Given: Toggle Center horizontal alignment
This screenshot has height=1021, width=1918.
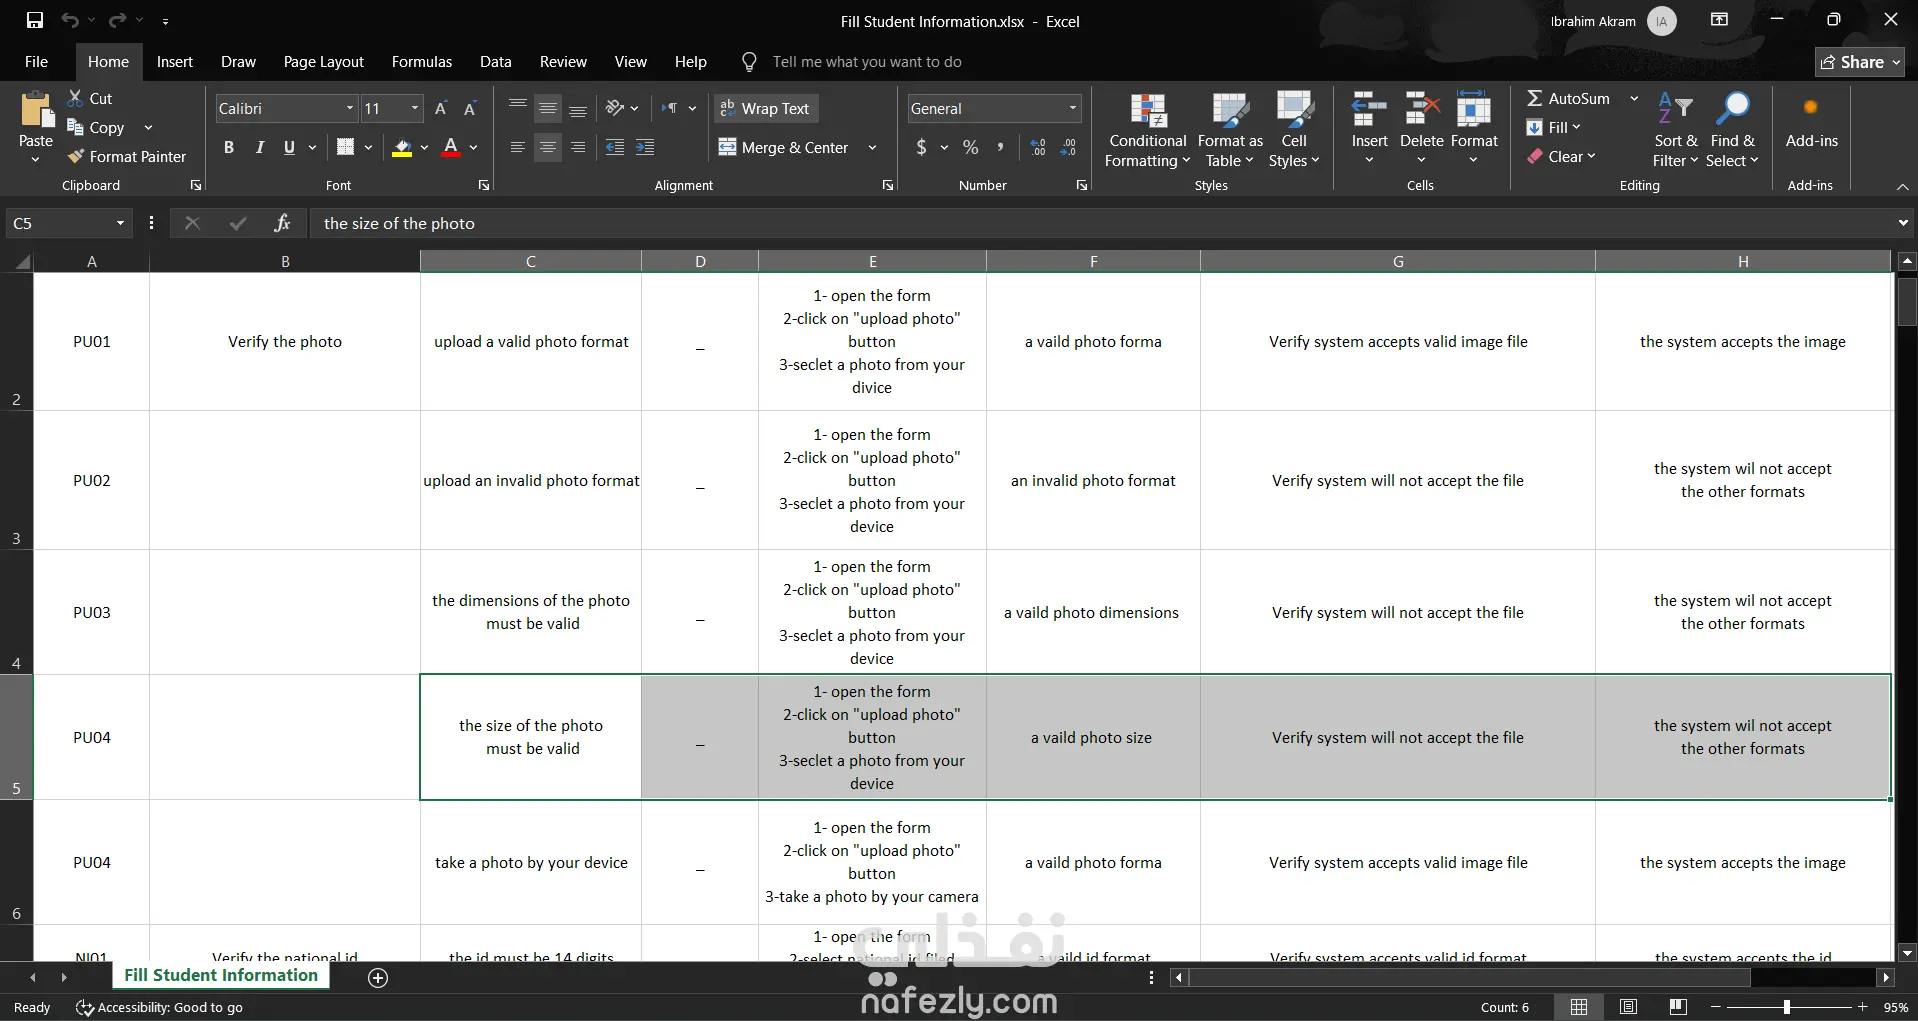Looking at the screenshot, I should click(548, 147).
